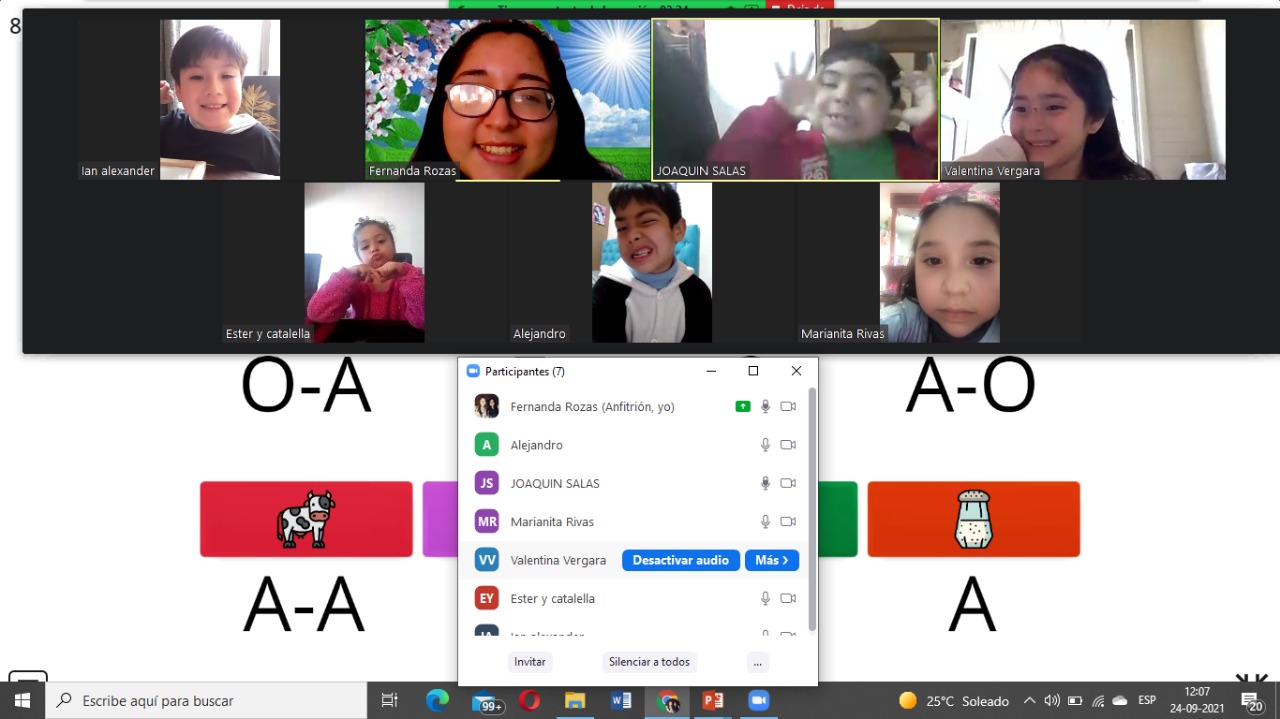Viewport: 1280px width, 719px height.
Task: Select Fernanda Rozas video tile
Action: click(x=507, y=99)
